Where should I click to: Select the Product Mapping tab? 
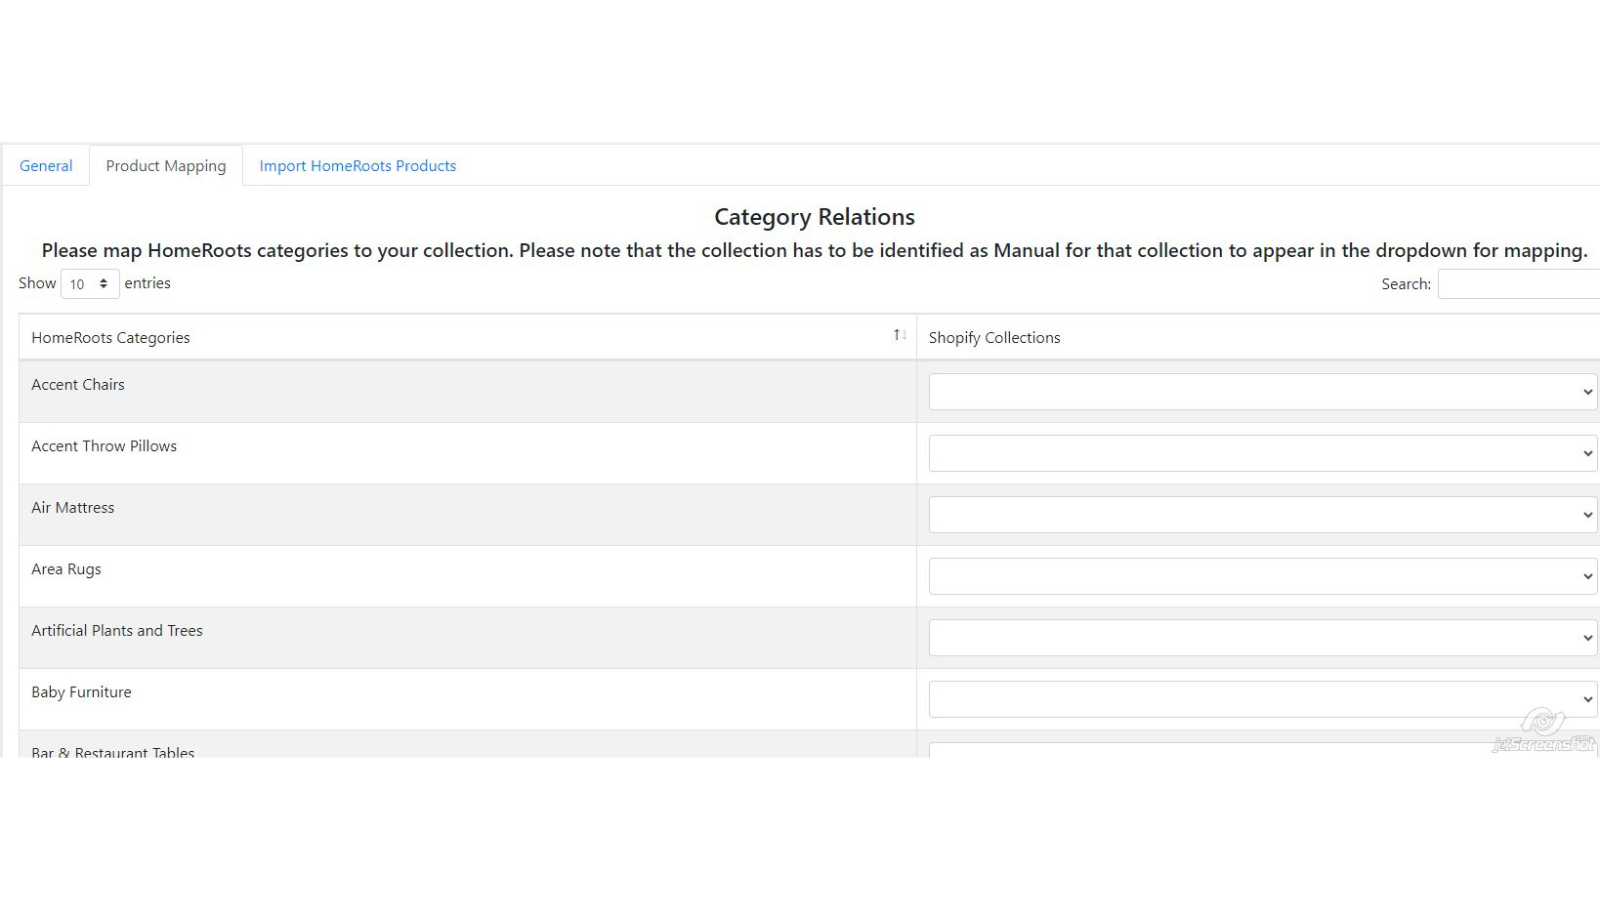click(166, 166)
